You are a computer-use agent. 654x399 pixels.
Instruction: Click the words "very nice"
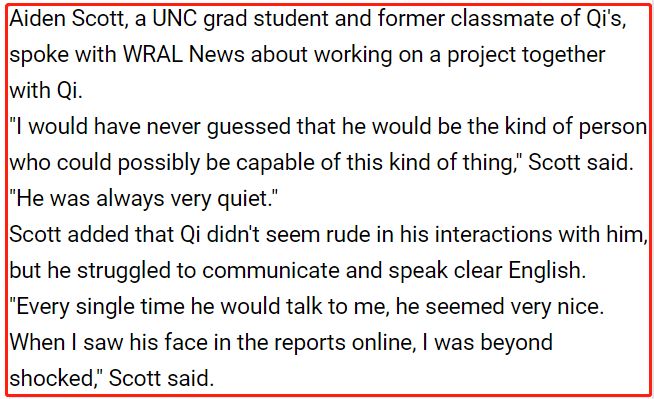coord(554,307)
